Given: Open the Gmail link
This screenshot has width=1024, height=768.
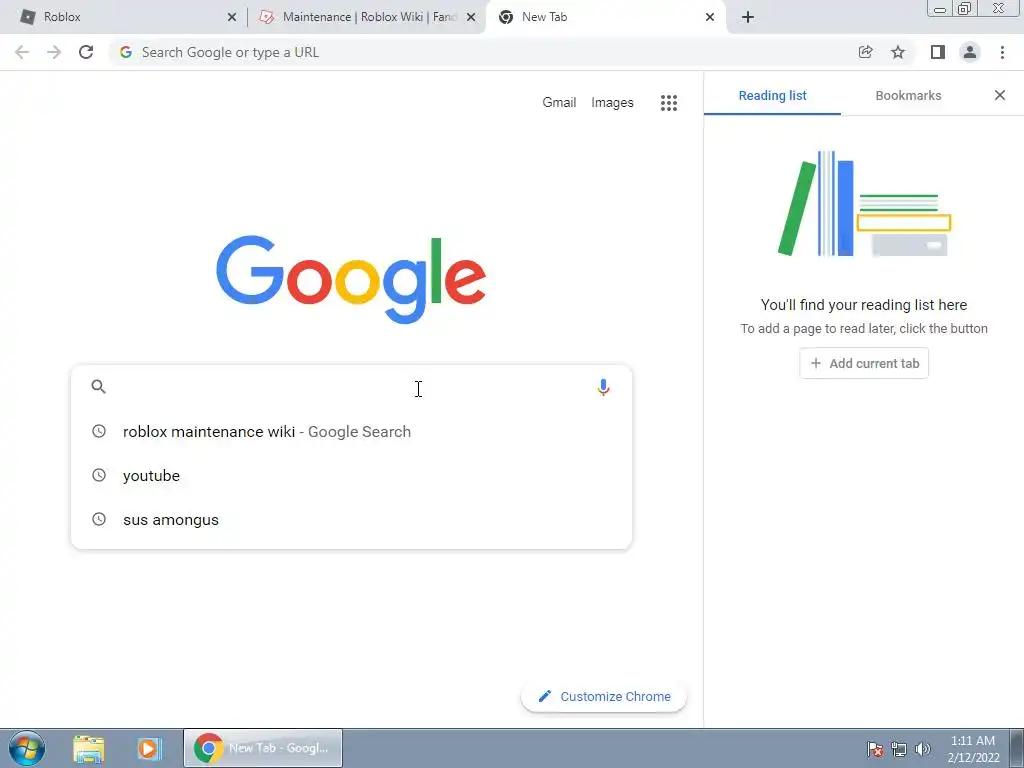Looking at the screenshot, I should pyautogui.click(x=559, y=103).
